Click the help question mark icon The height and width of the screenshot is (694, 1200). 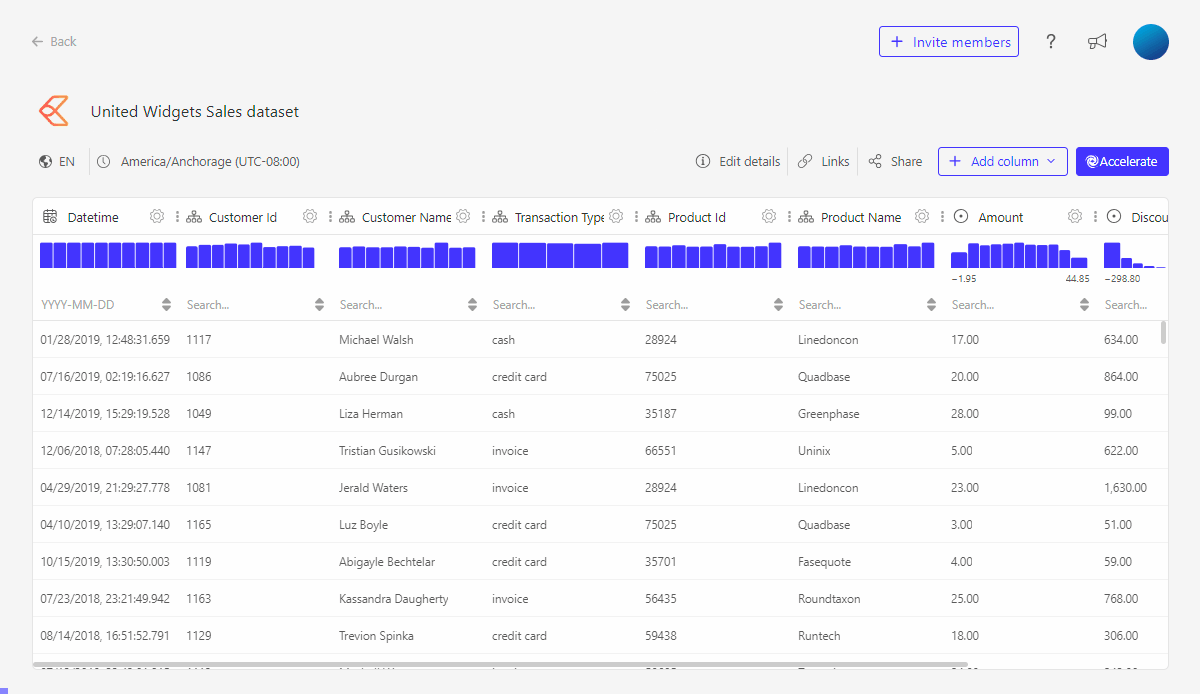(1051, 41)
